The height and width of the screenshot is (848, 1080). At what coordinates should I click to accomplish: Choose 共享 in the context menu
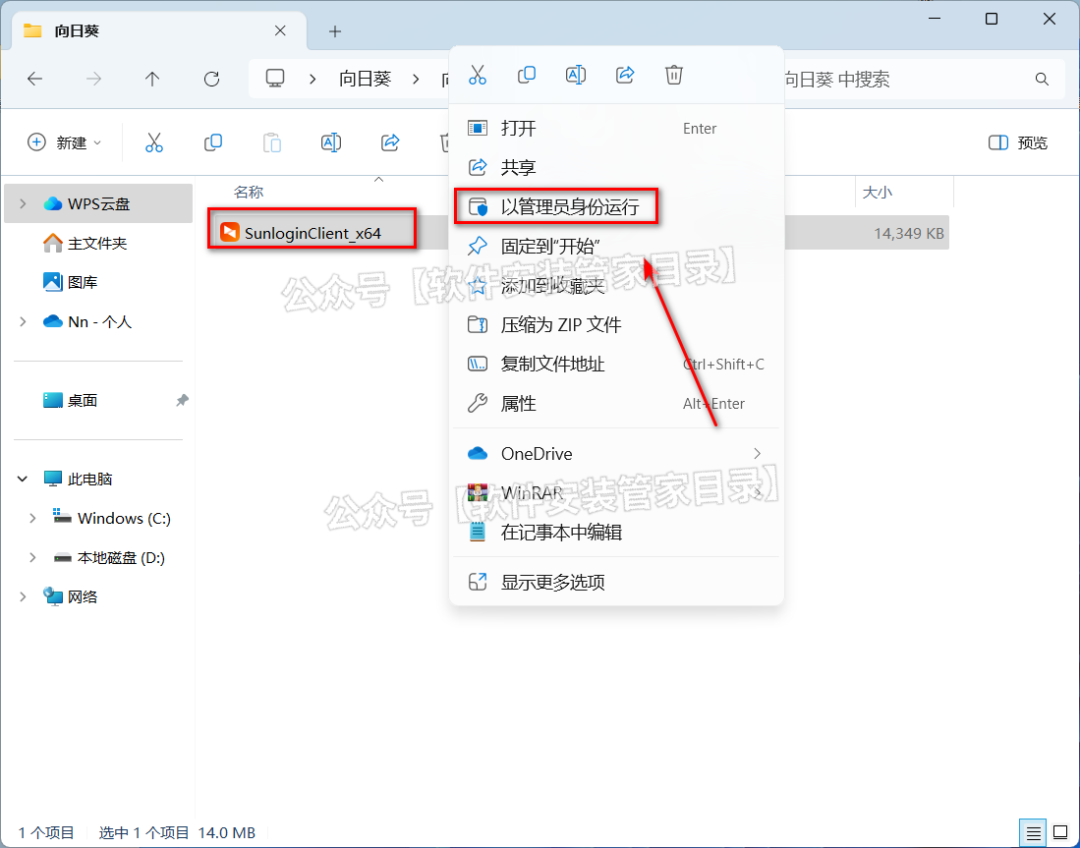(616, 167)
